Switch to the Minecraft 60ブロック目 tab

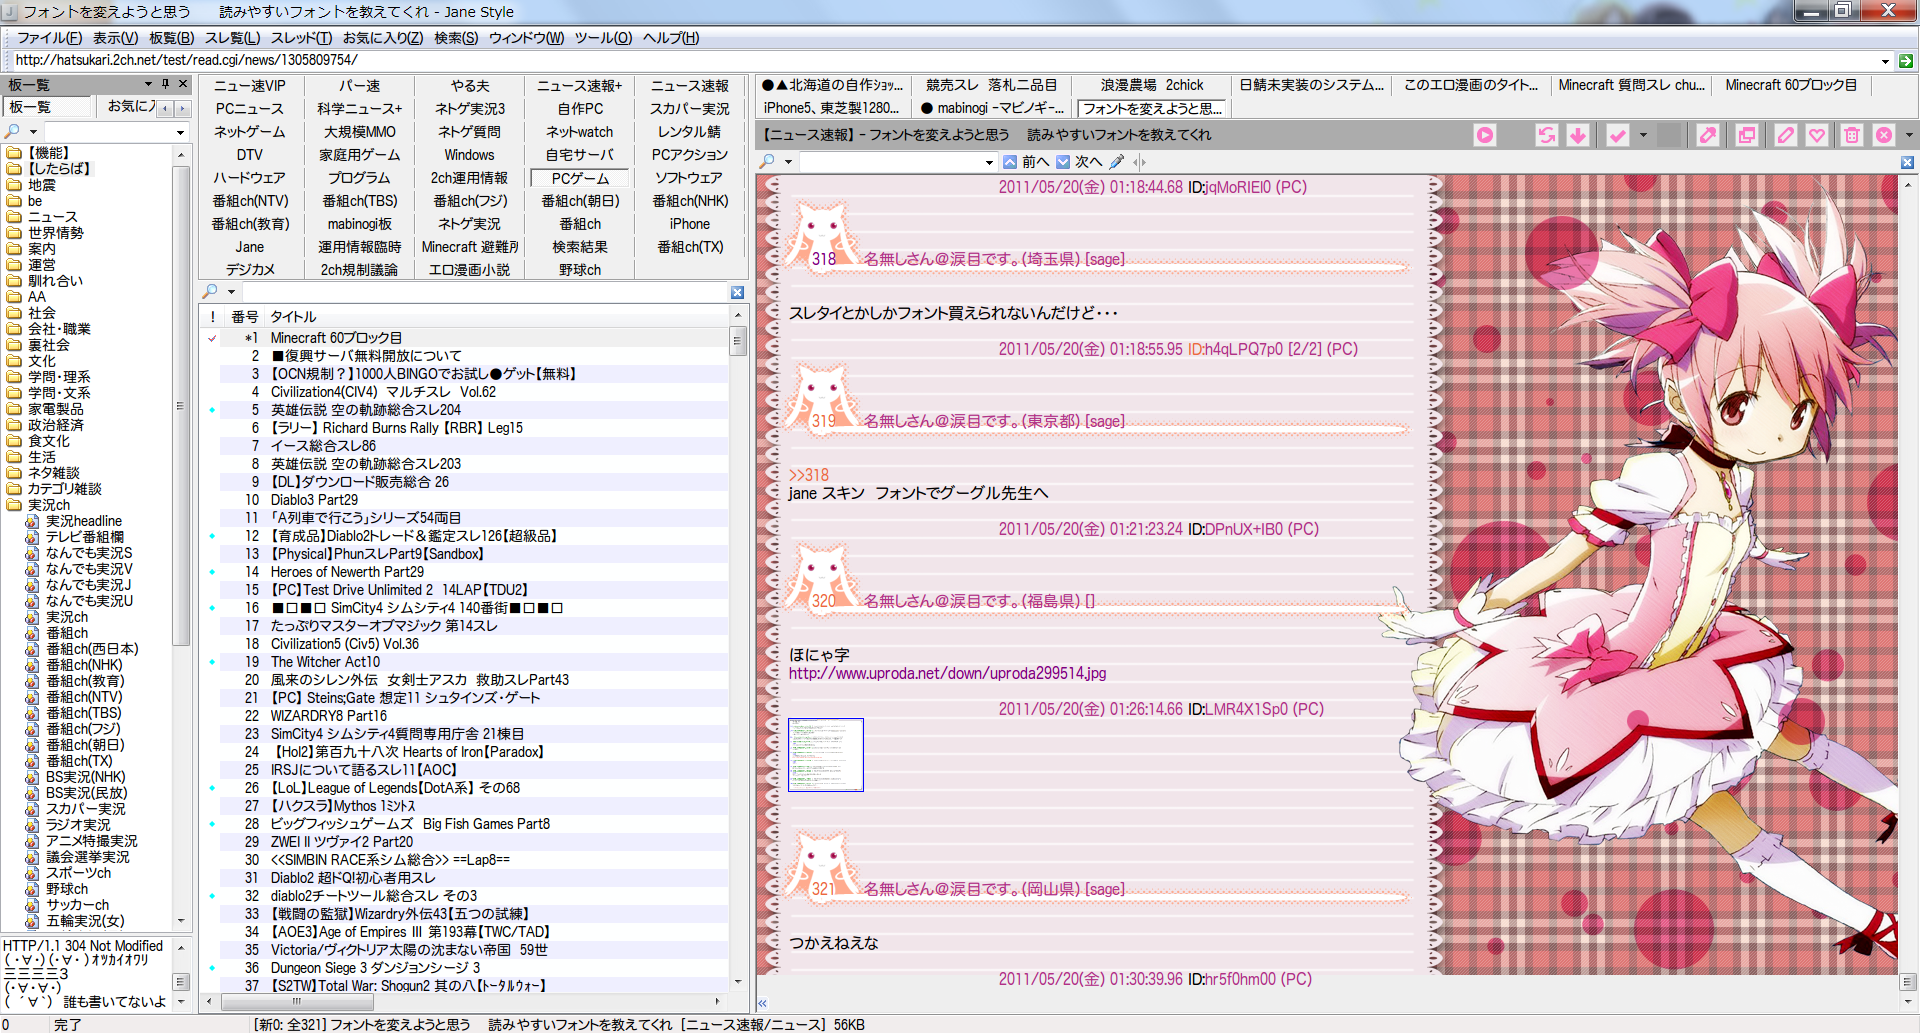click(1791, 85)
